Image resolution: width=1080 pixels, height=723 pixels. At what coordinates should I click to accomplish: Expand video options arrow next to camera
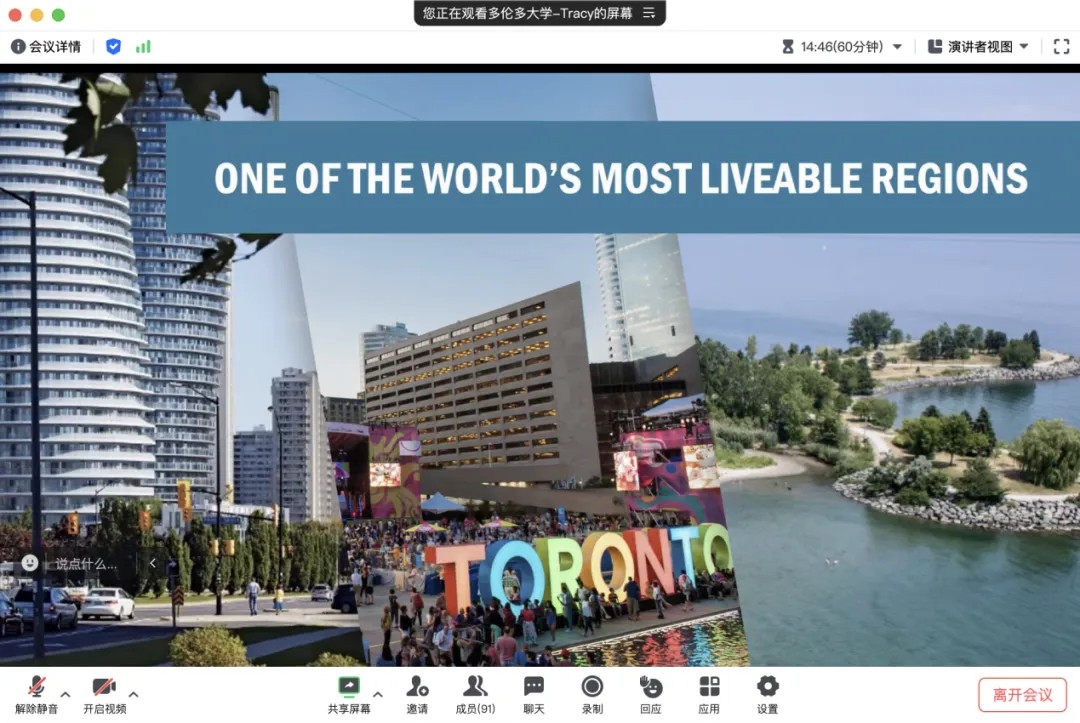tap(134, 694)
